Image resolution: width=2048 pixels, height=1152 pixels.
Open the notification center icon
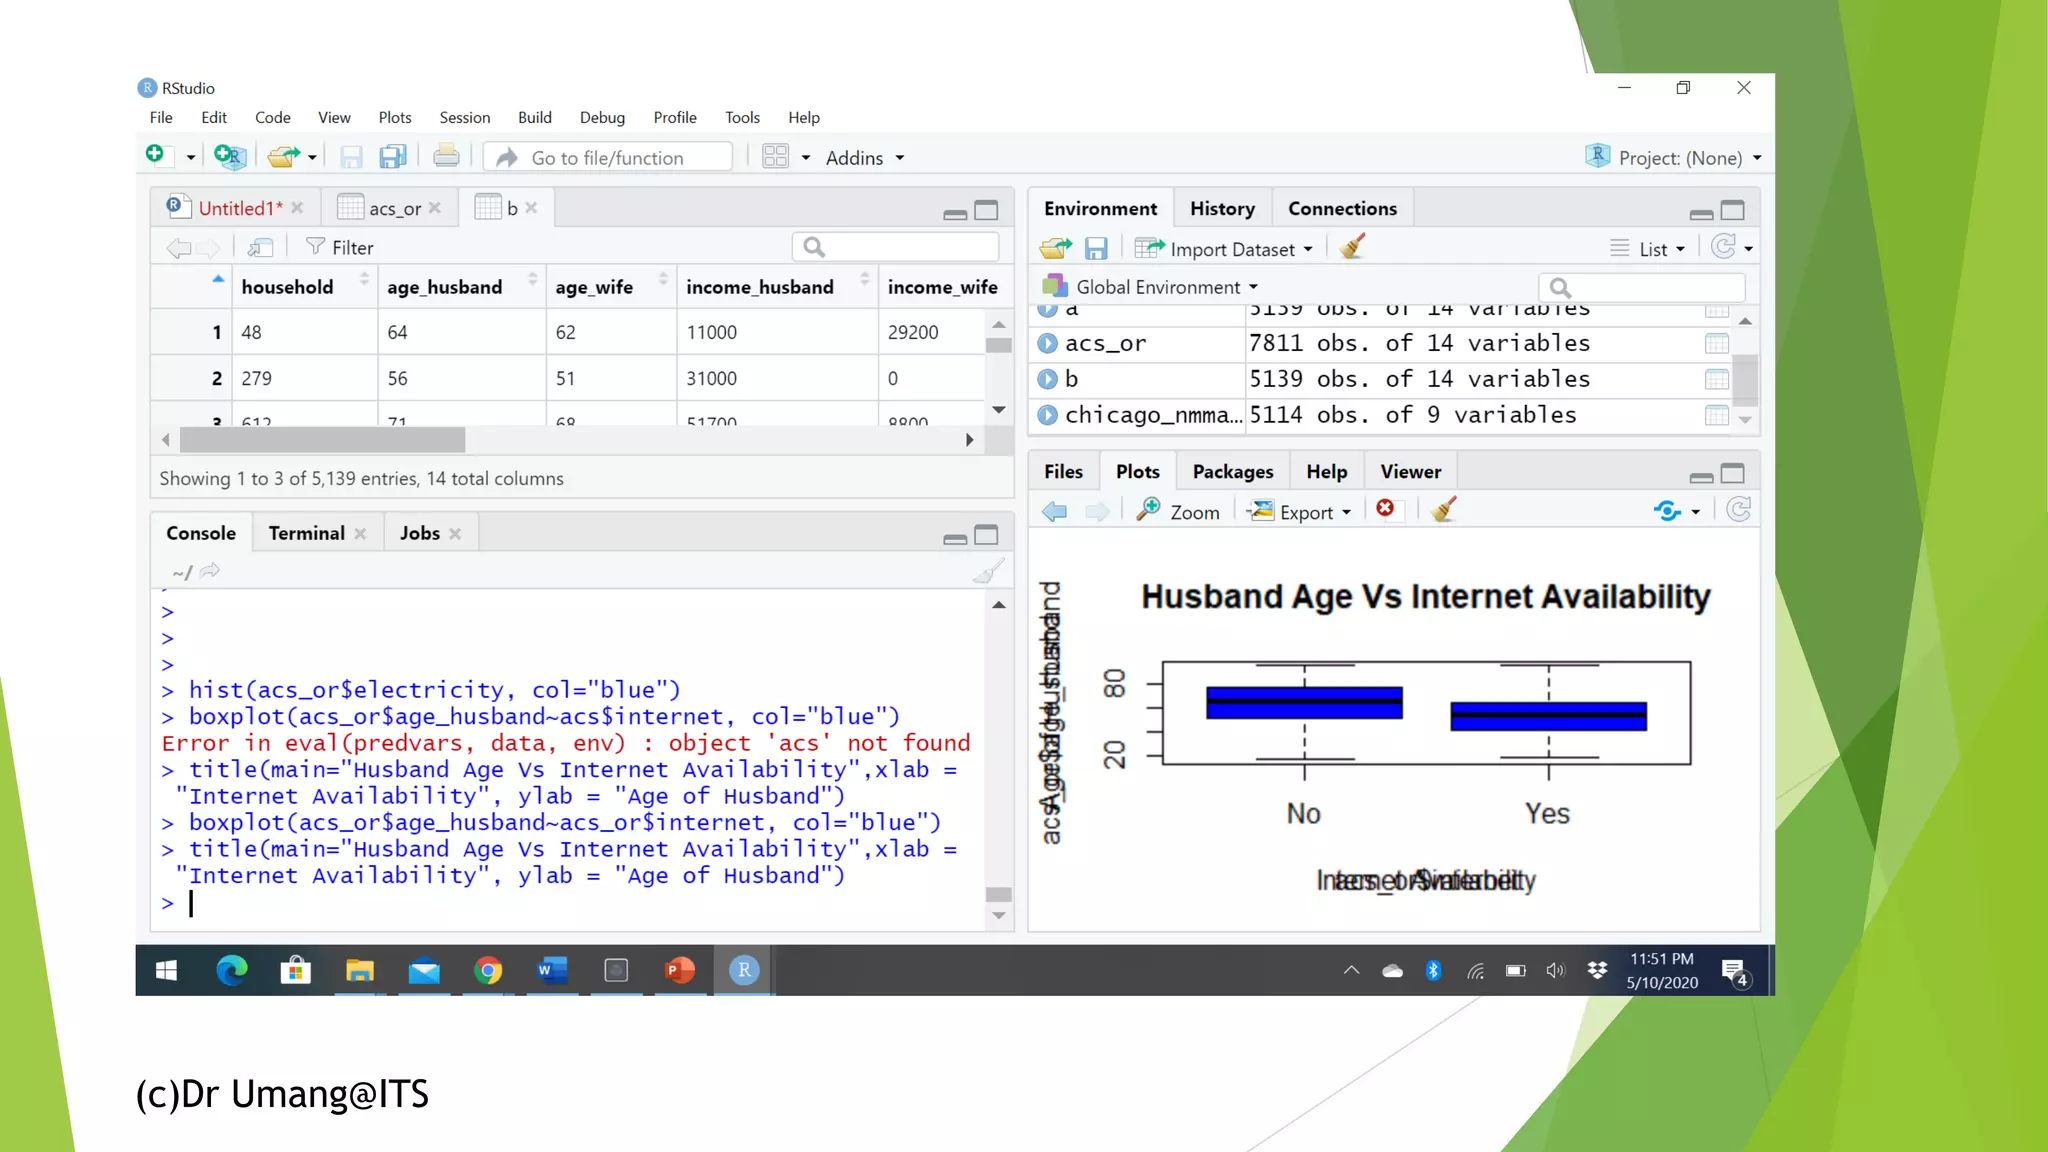[x=1734, y=972]
